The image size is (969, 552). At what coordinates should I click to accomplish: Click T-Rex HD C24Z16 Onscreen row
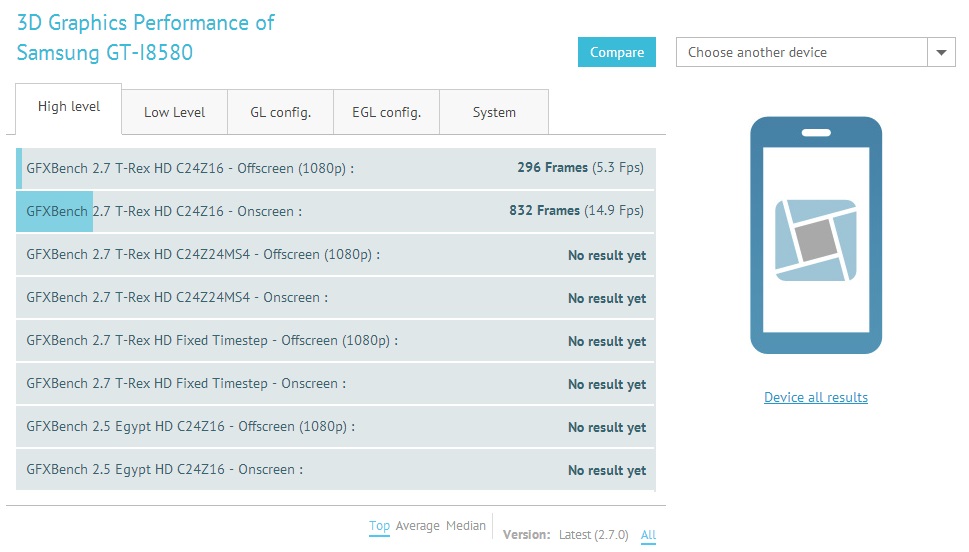point(336,211)
